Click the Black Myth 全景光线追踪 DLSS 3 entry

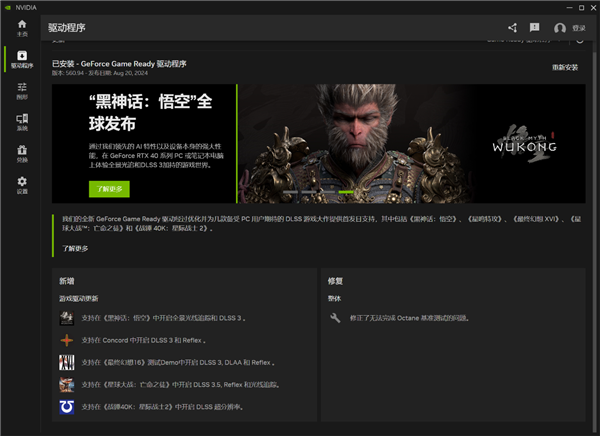(x=163, y=318)
